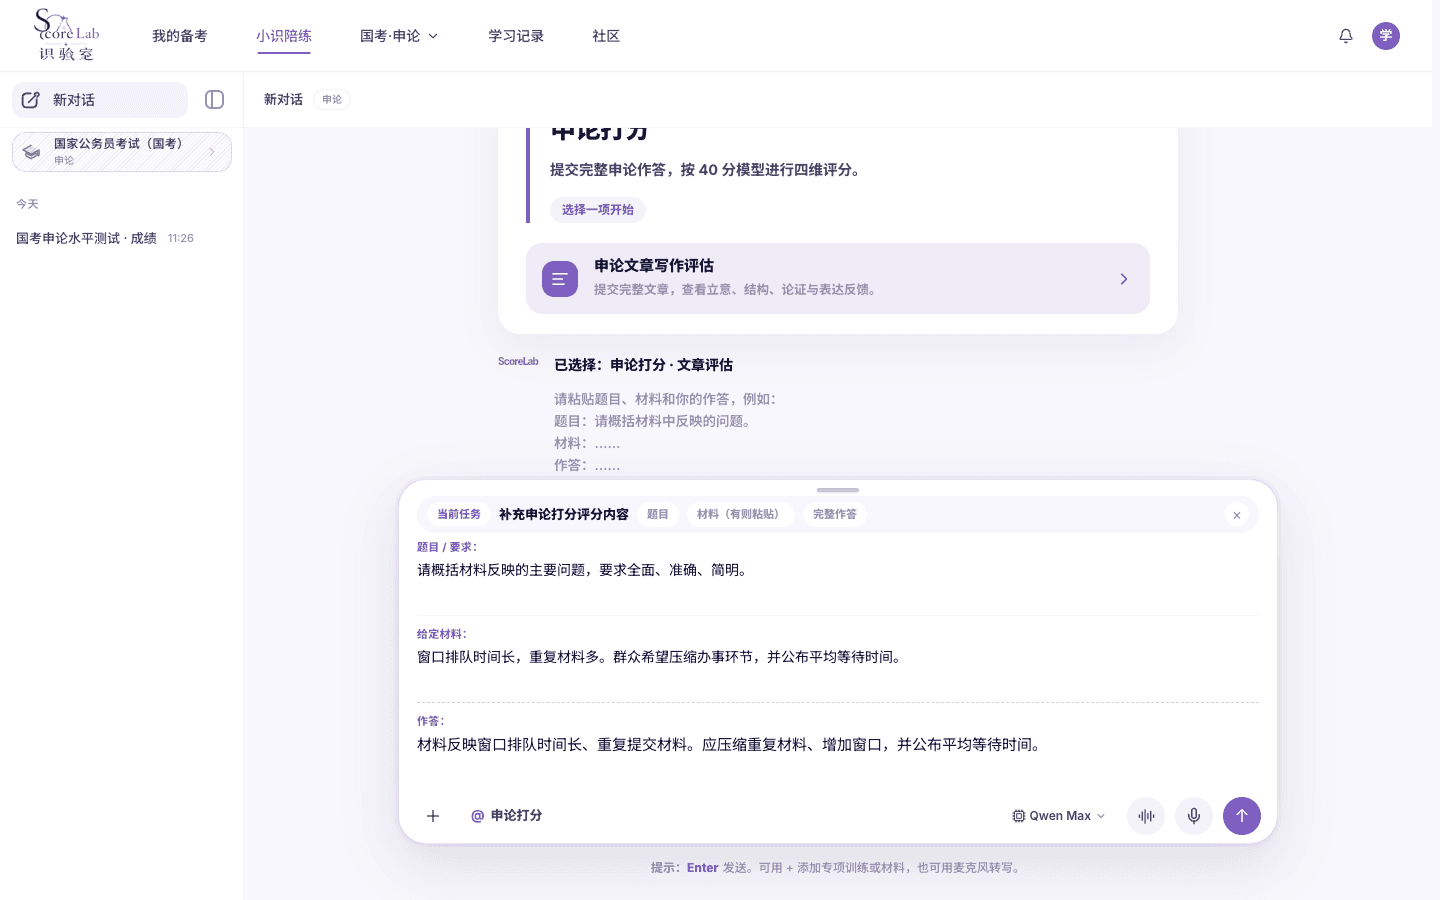The width and height of the screenshot is (1440, 900).
Task: Click the plus add-attachment icon
Action: [433, 816]
